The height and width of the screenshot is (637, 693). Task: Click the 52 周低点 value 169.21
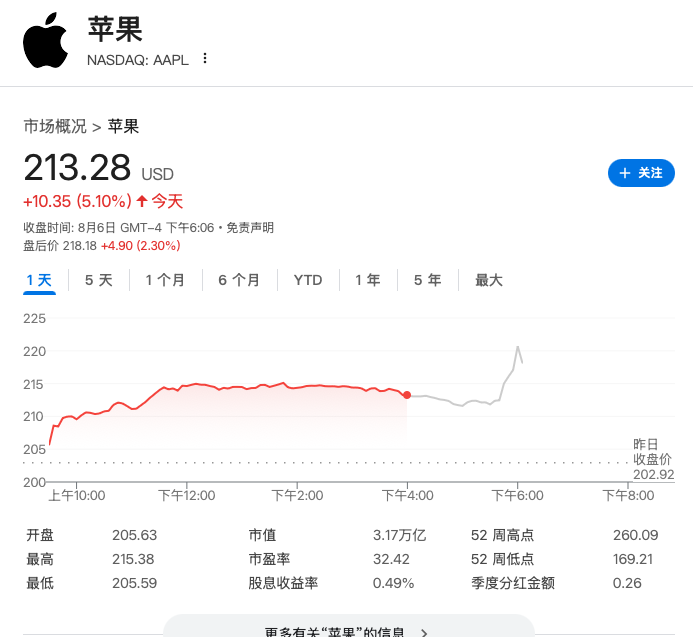[x=633, y=559]
